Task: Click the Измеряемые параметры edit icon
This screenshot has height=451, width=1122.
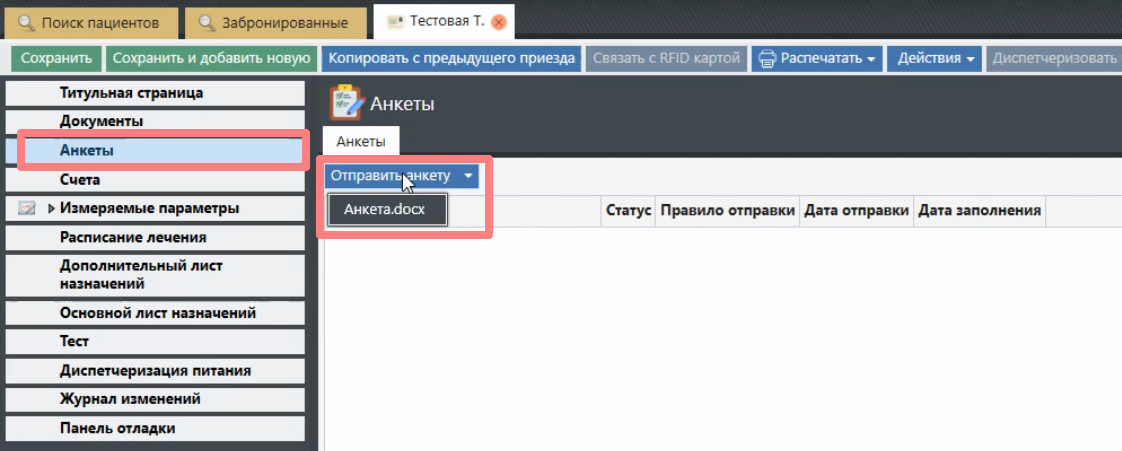Action: point(27,209)
